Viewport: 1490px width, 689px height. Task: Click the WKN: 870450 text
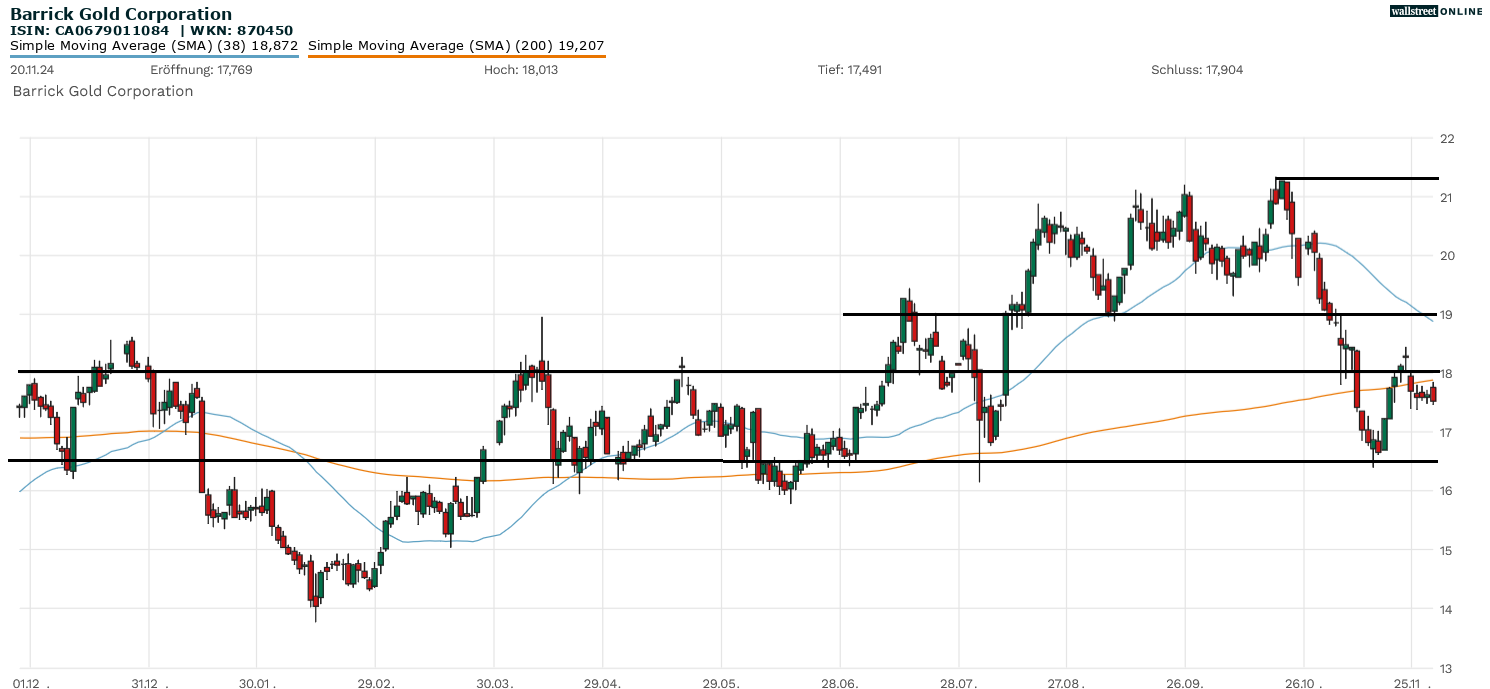tap(244, 30)
